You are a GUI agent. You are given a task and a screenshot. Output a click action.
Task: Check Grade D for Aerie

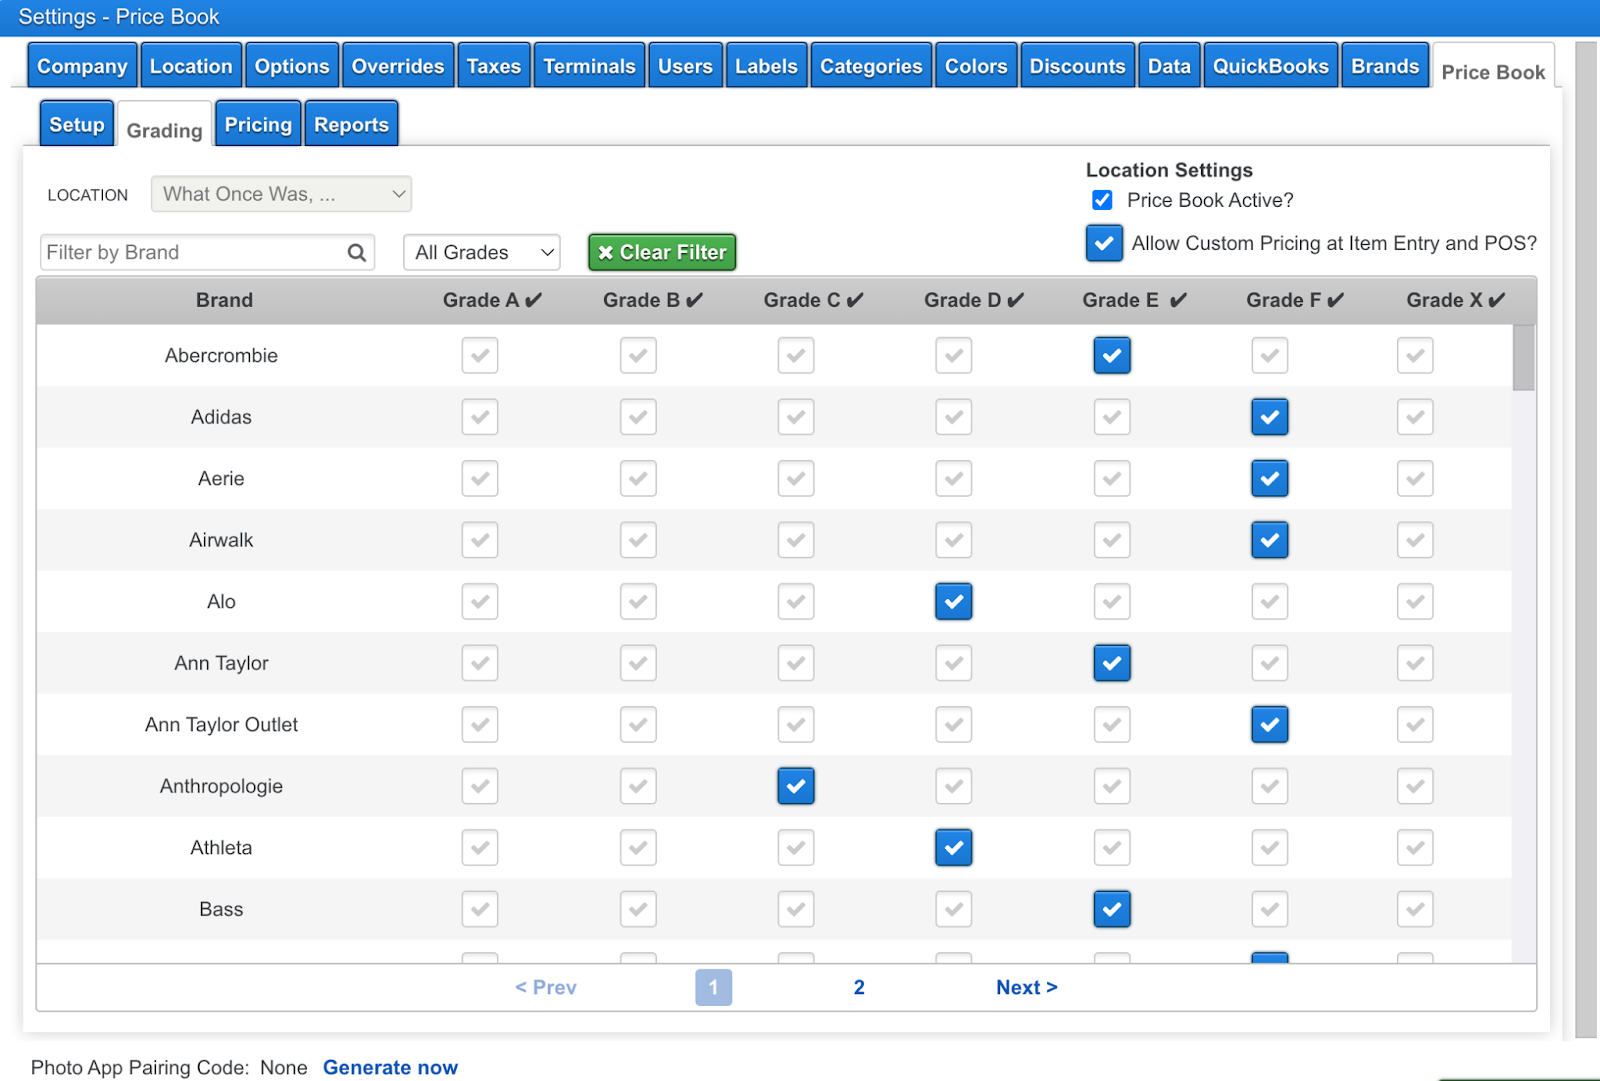[954, 479]
